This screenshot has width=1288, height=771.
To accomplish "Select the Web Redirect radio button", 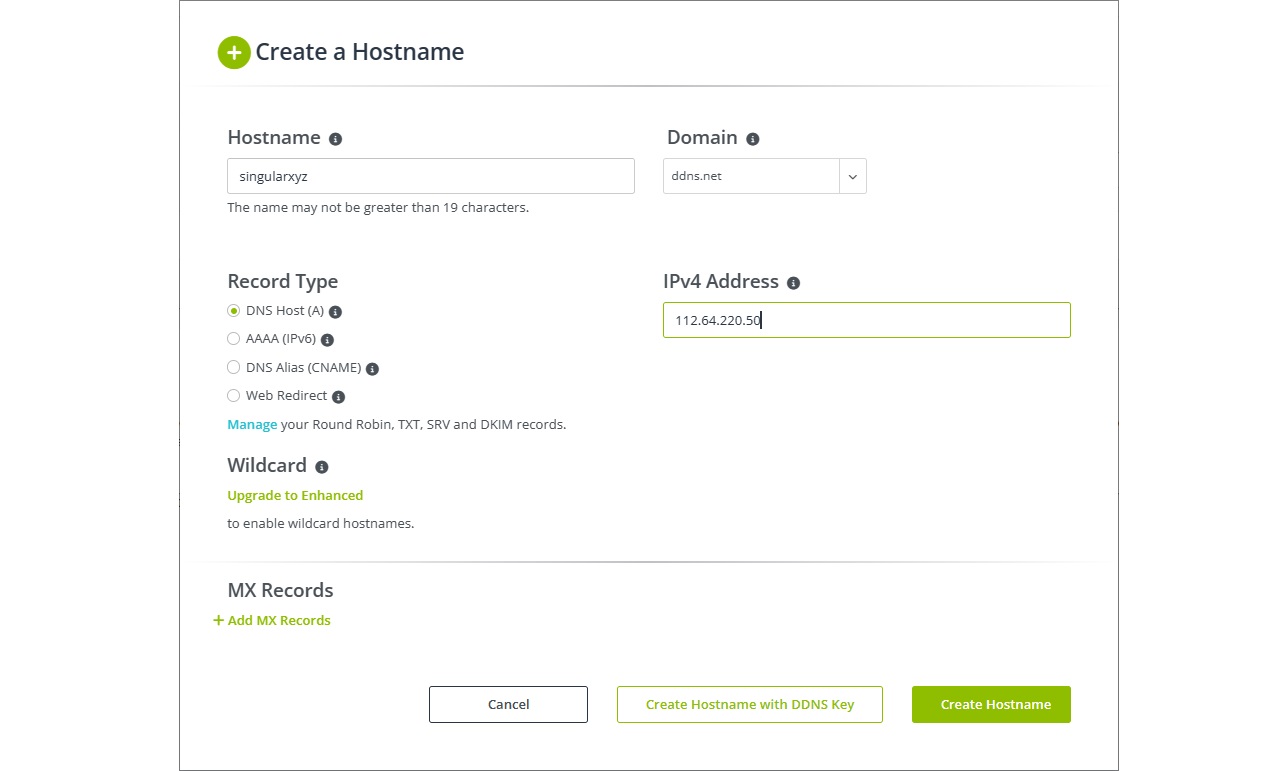I will [x=234, y=396].
